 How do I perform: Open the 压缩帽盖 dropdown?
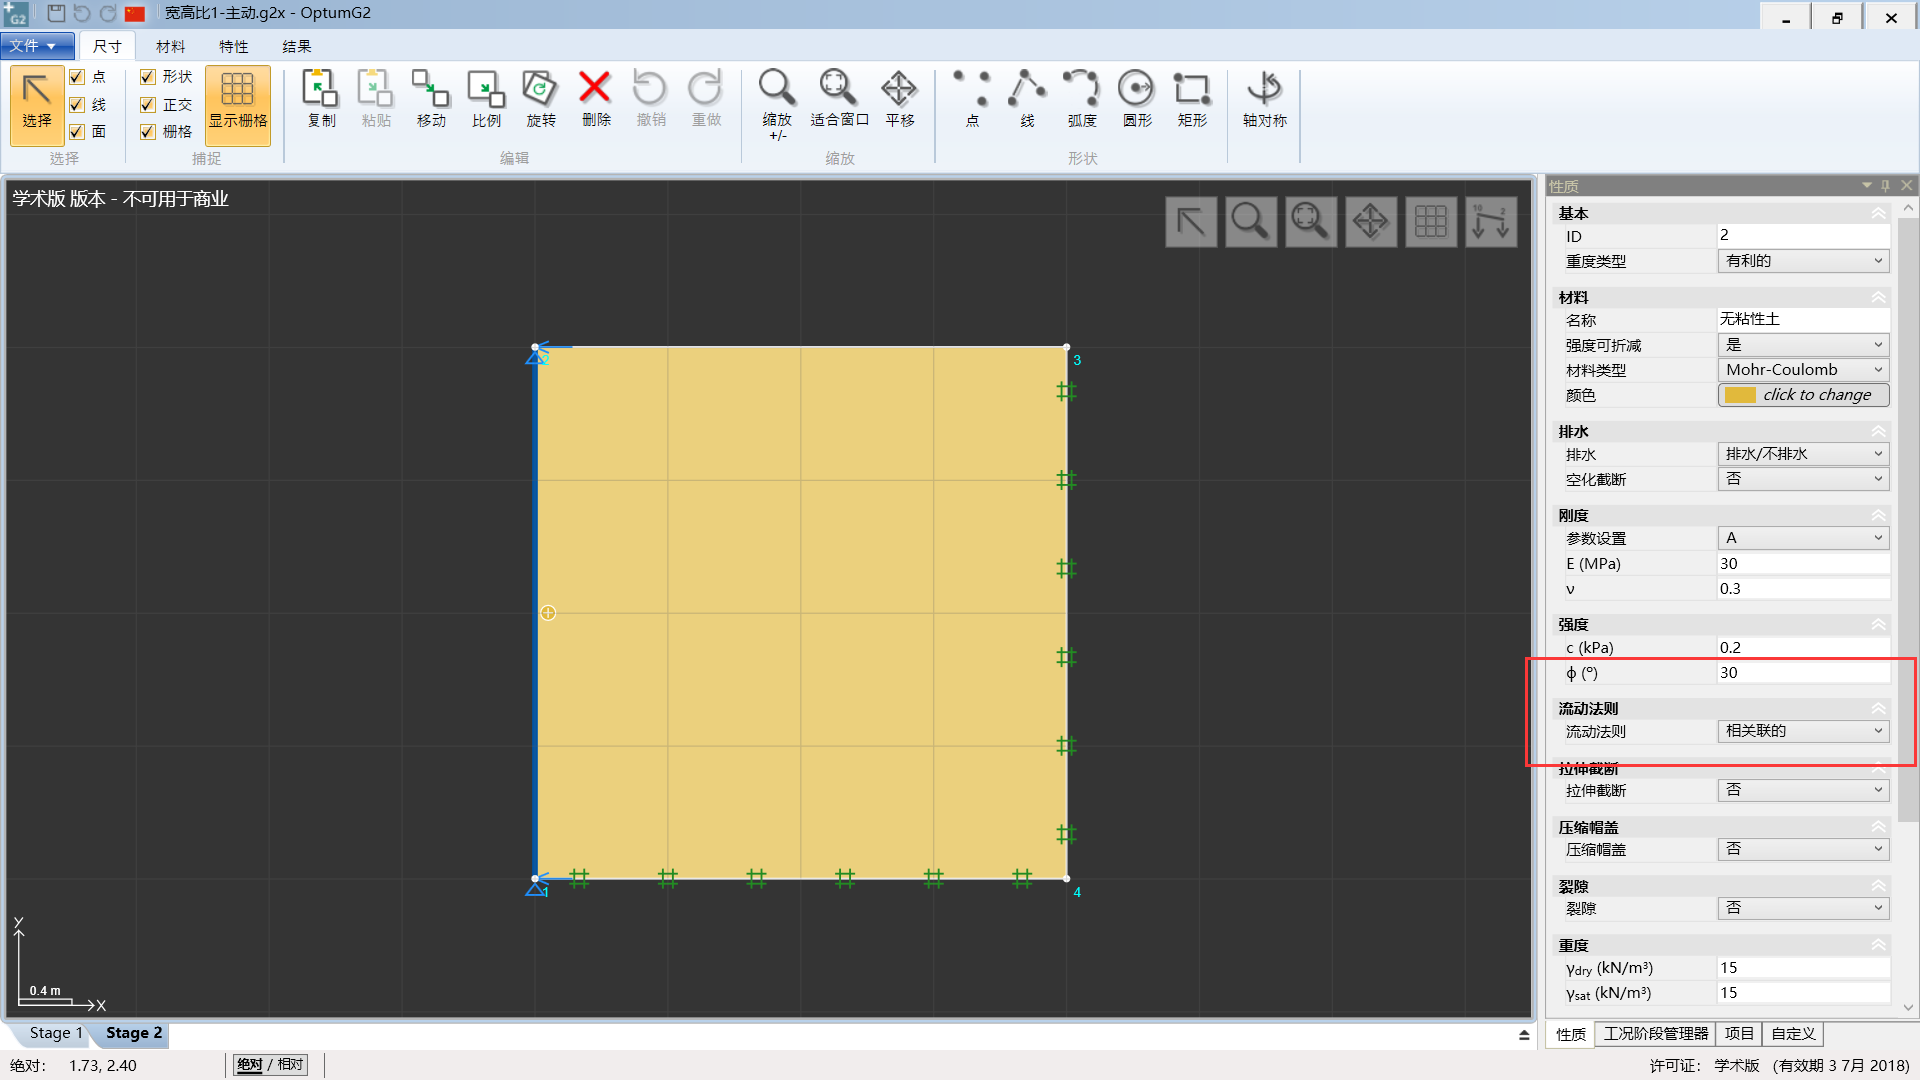[x=1804, y=849]
